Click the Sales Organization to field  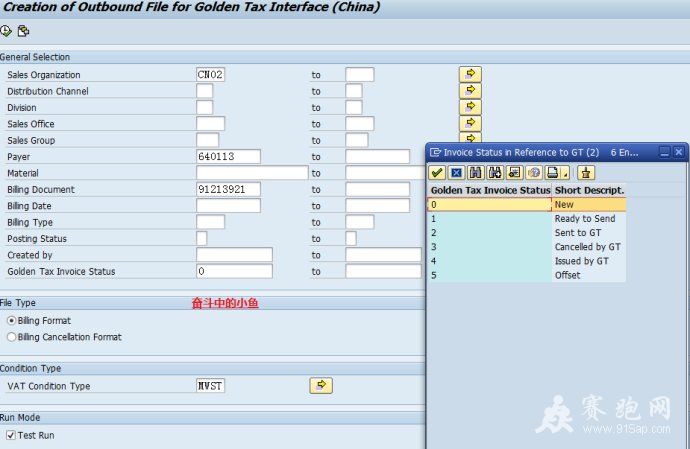pyautogui.click(x=360, y=74)
